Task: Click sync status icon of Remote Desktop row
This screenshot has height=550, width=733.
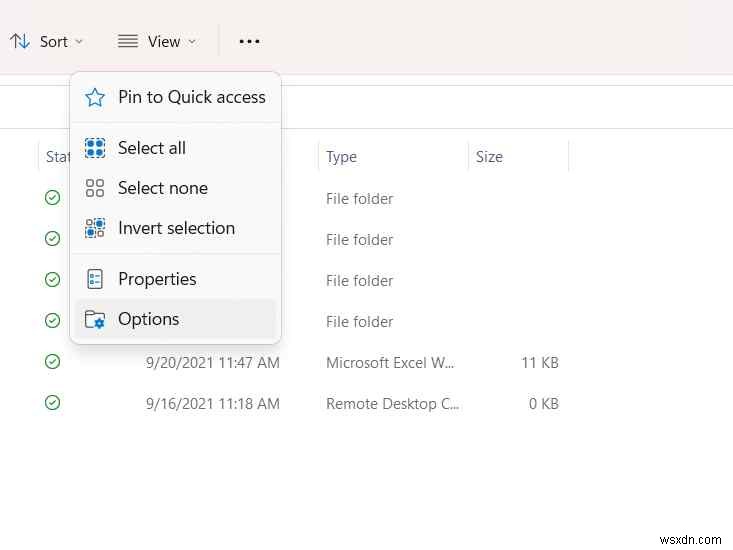Action: (x=52, y=402)
